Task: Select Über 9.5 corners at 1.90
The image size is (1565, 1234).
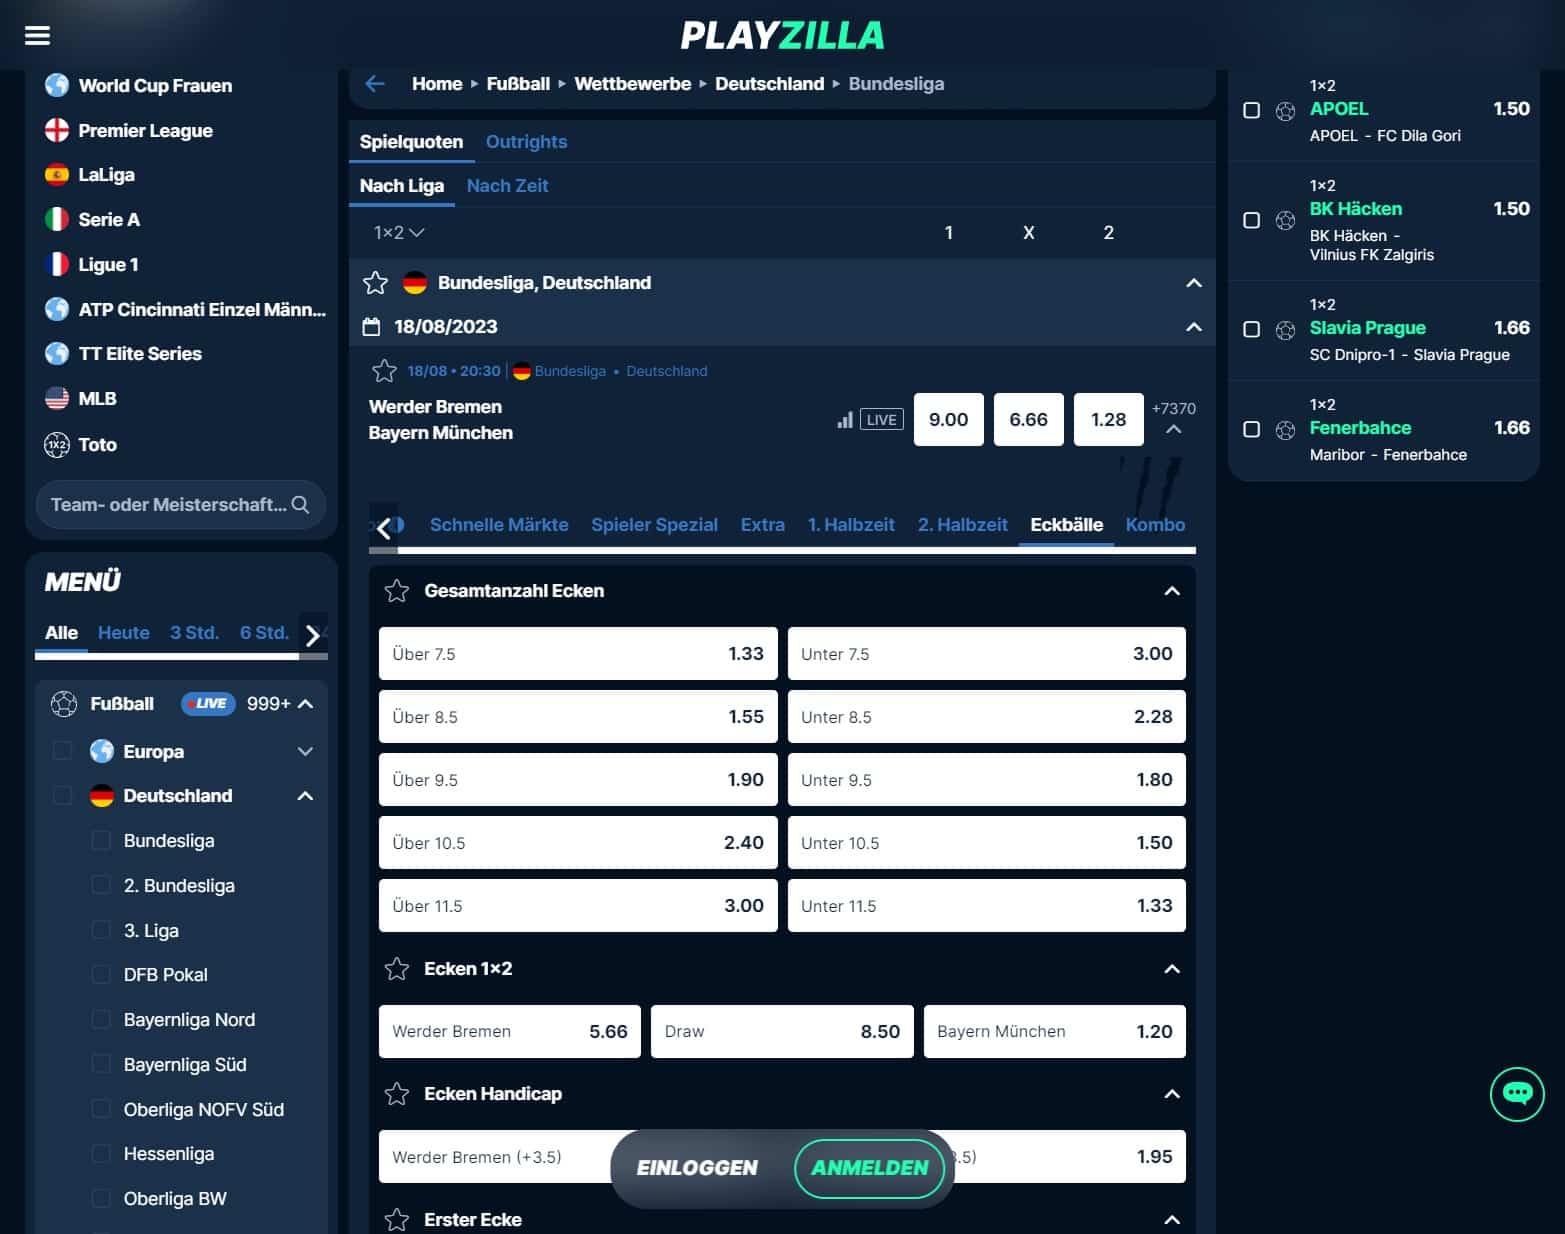Action: point(578,780)
